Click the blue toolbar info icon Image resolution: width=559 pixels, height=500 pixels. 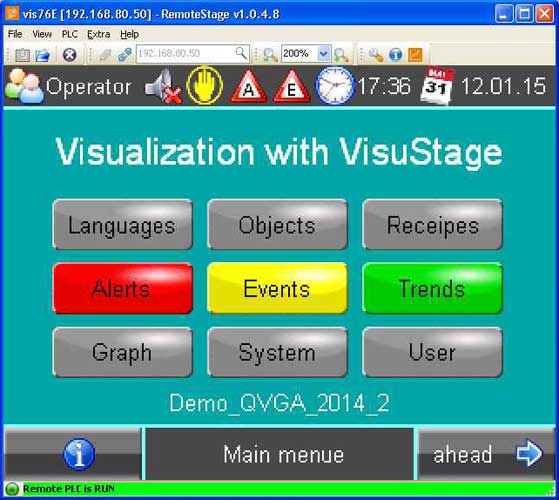pyautogui.click(x=395, y=55)
